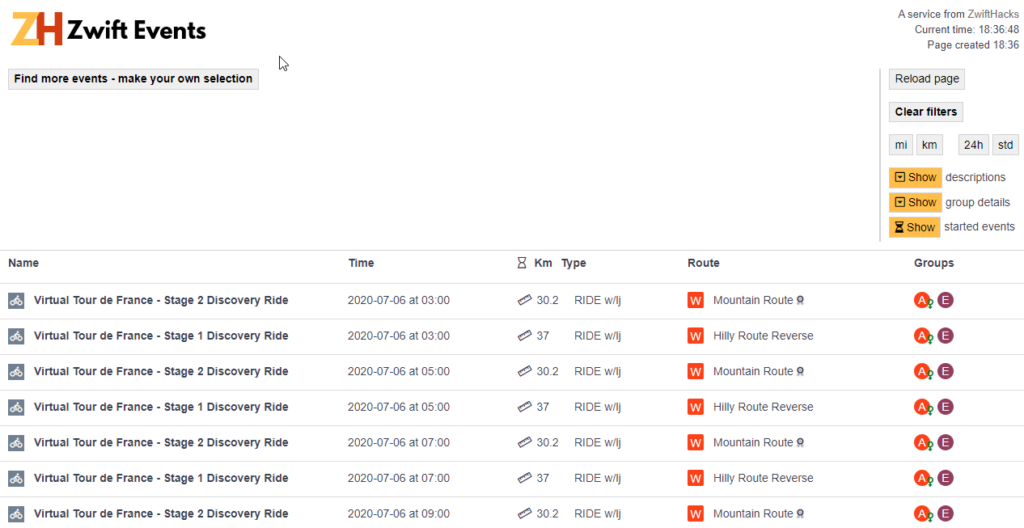Click bike icon of Stage 1 ride at 03:00

16,336
